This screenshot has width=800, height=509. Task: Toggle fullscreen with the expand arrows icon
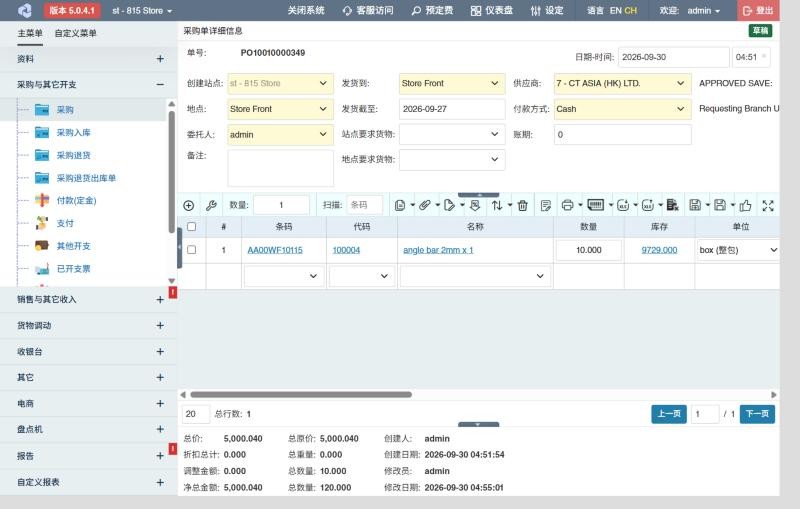(768, 206)
